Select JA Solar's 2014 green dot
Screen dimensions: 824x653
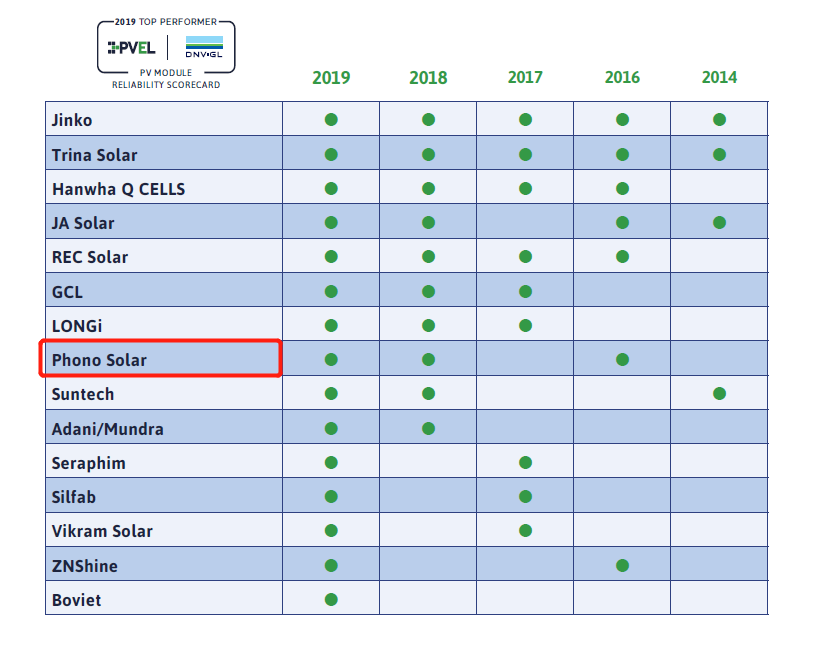coord(719,223)
